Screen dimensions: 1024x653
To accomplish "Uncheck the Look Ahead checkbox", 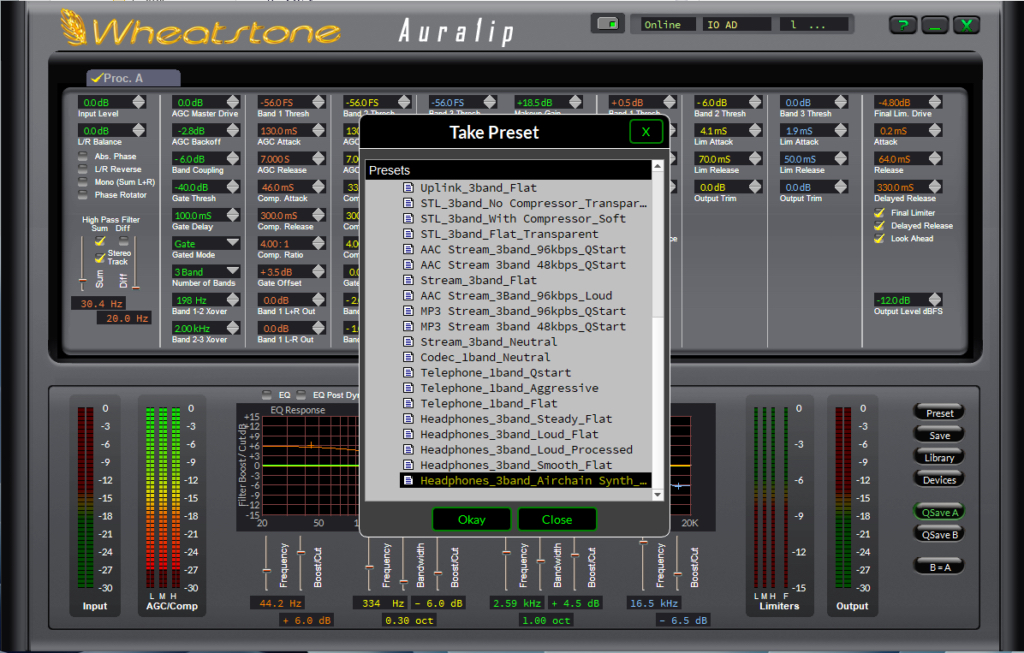I will coord(880,239).
